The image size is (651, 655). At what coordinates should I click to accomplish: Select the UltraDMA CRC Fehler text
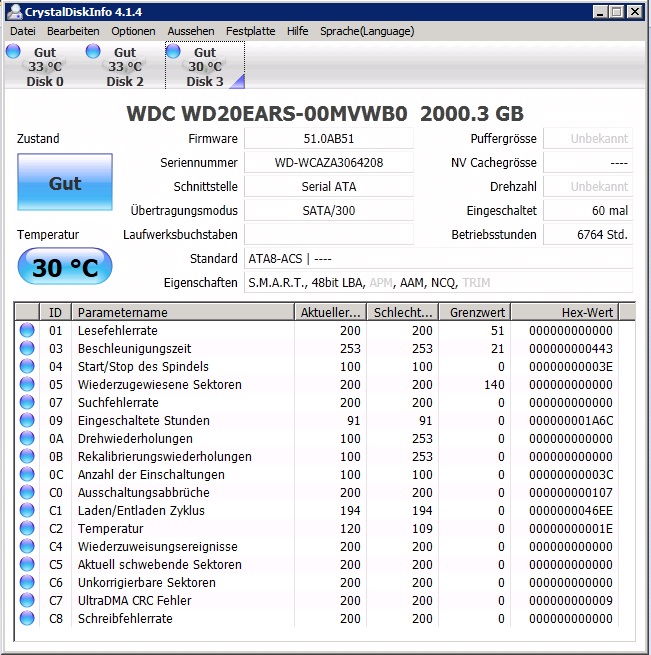135,600
